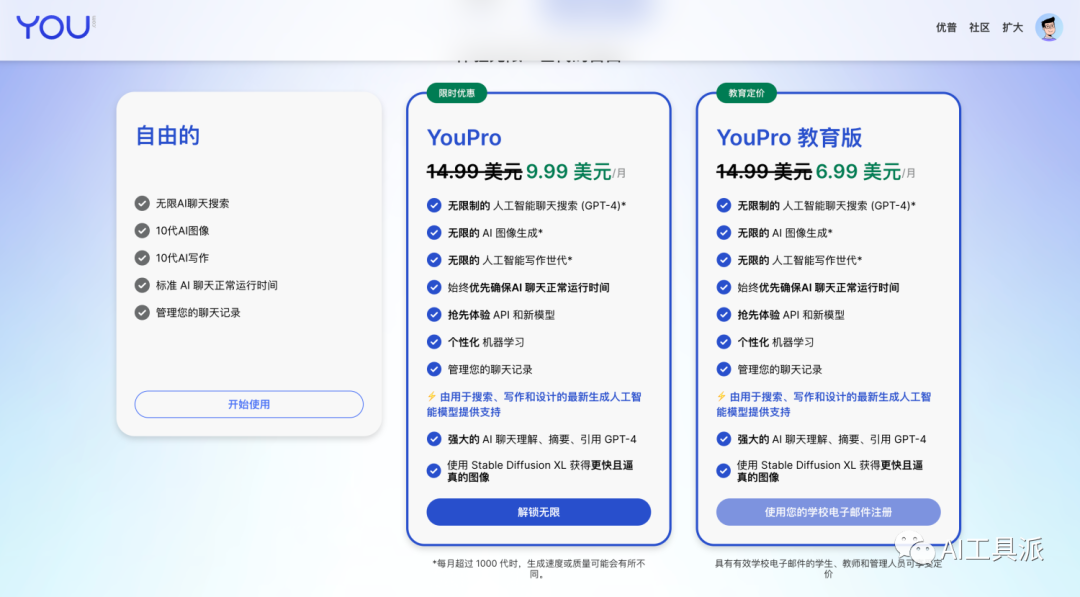
Task: Click the YouPro 教育版 plan title
Action: click(789, 138)
